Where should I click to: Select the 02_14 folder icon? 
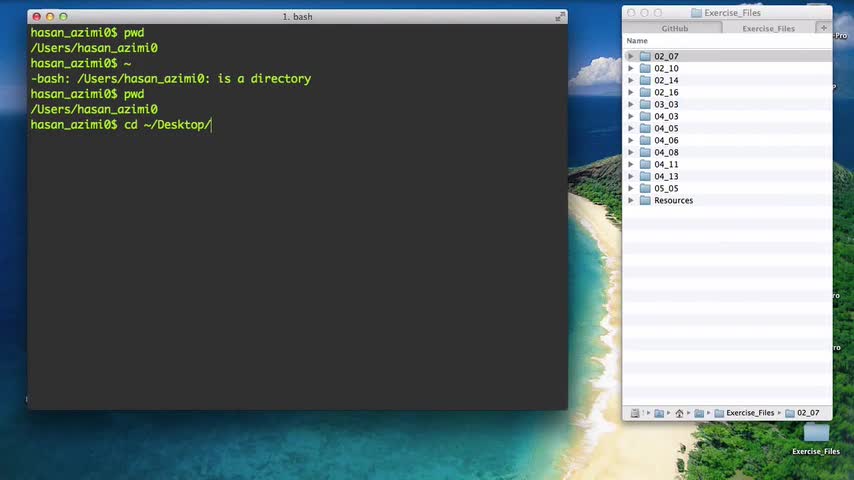pos(645,80)
